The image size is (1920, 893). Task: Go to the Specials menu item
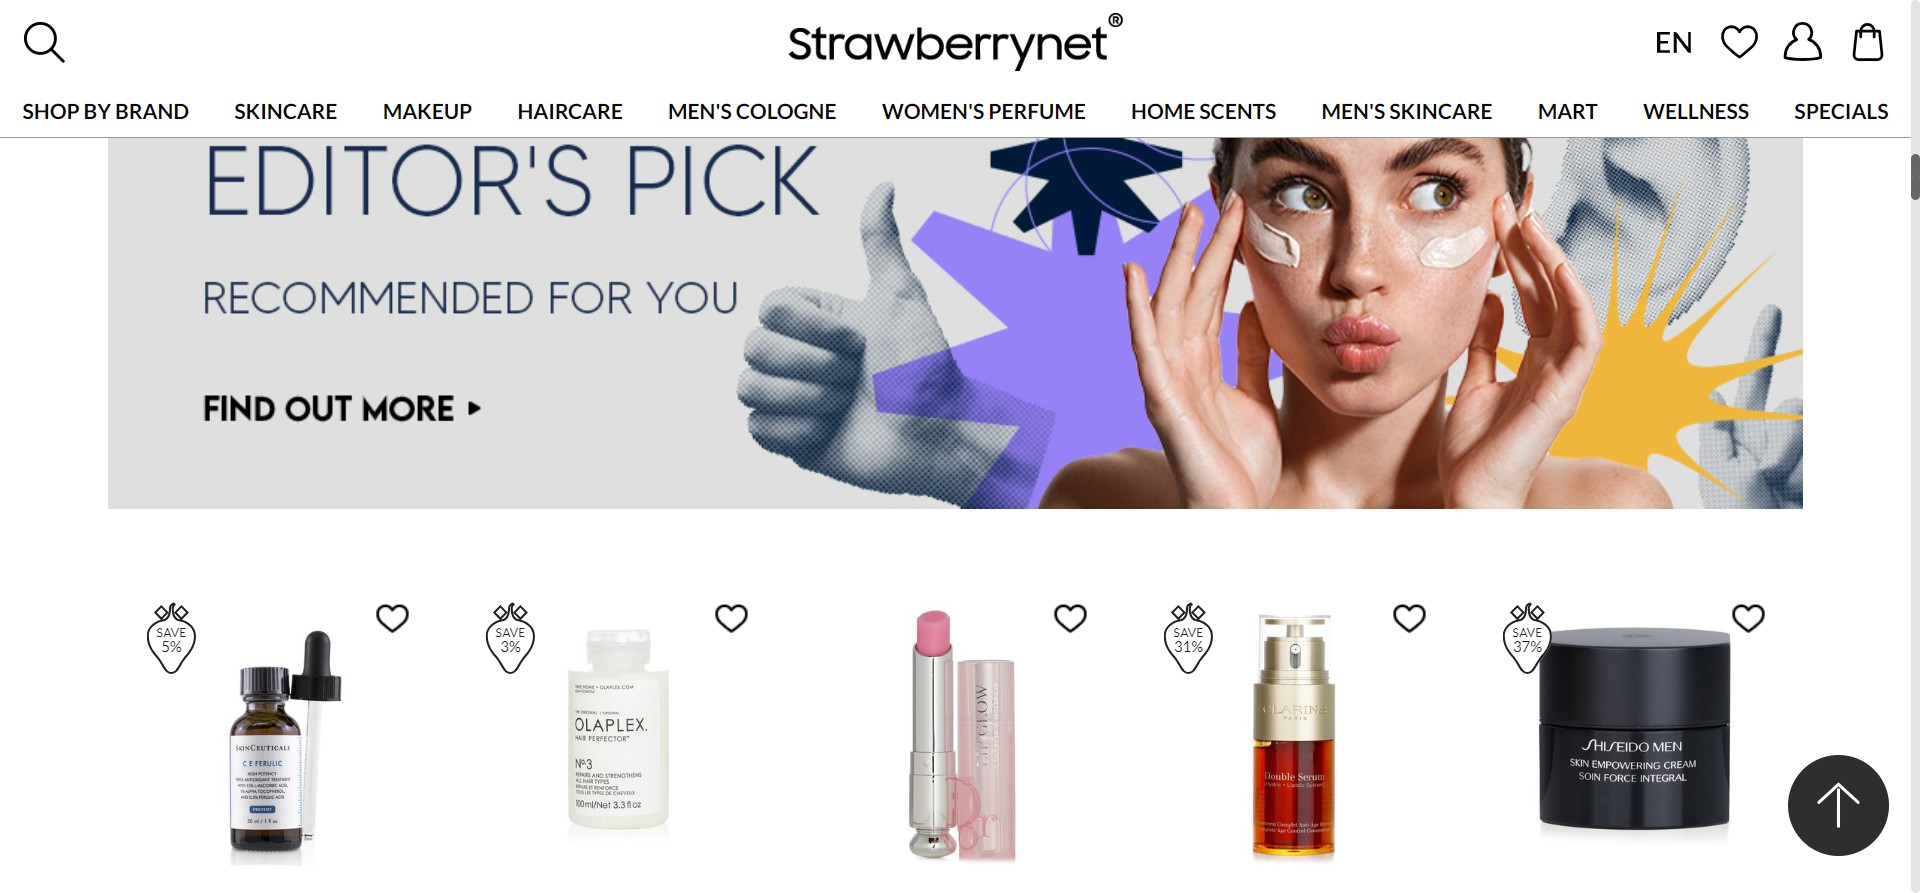tap(1841, 111)
